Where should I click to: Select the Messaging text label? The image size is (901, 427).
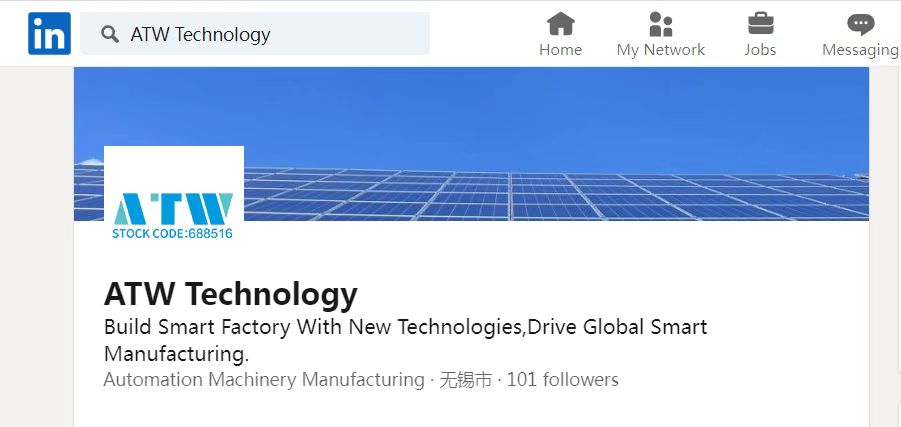pyautogui.click(x=860, y=50)
